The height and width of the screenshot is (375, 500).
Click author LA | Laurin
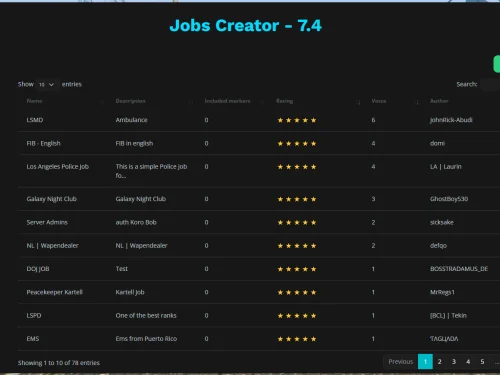click(x=446, y=167)
